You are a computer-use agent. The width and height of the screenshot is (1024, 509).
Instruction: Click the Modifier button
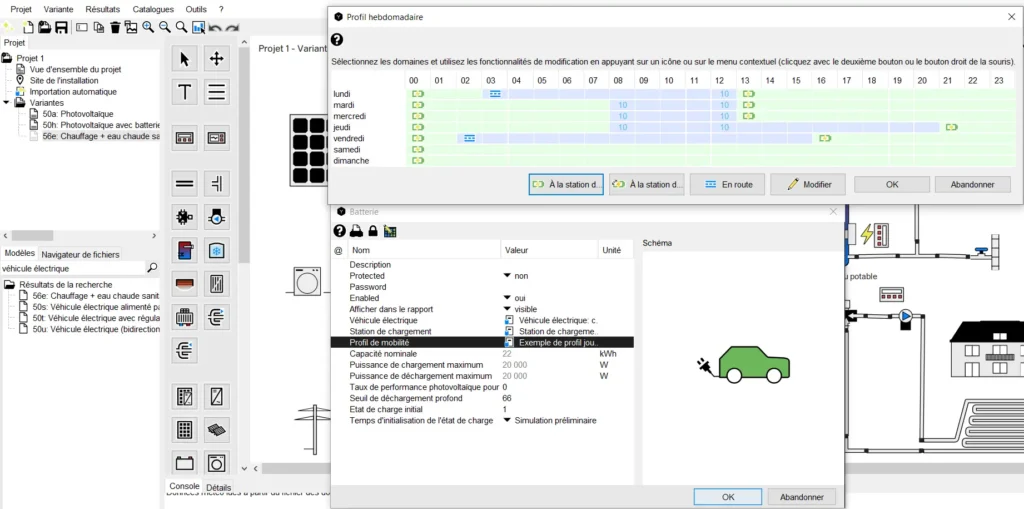pos(808,184)
